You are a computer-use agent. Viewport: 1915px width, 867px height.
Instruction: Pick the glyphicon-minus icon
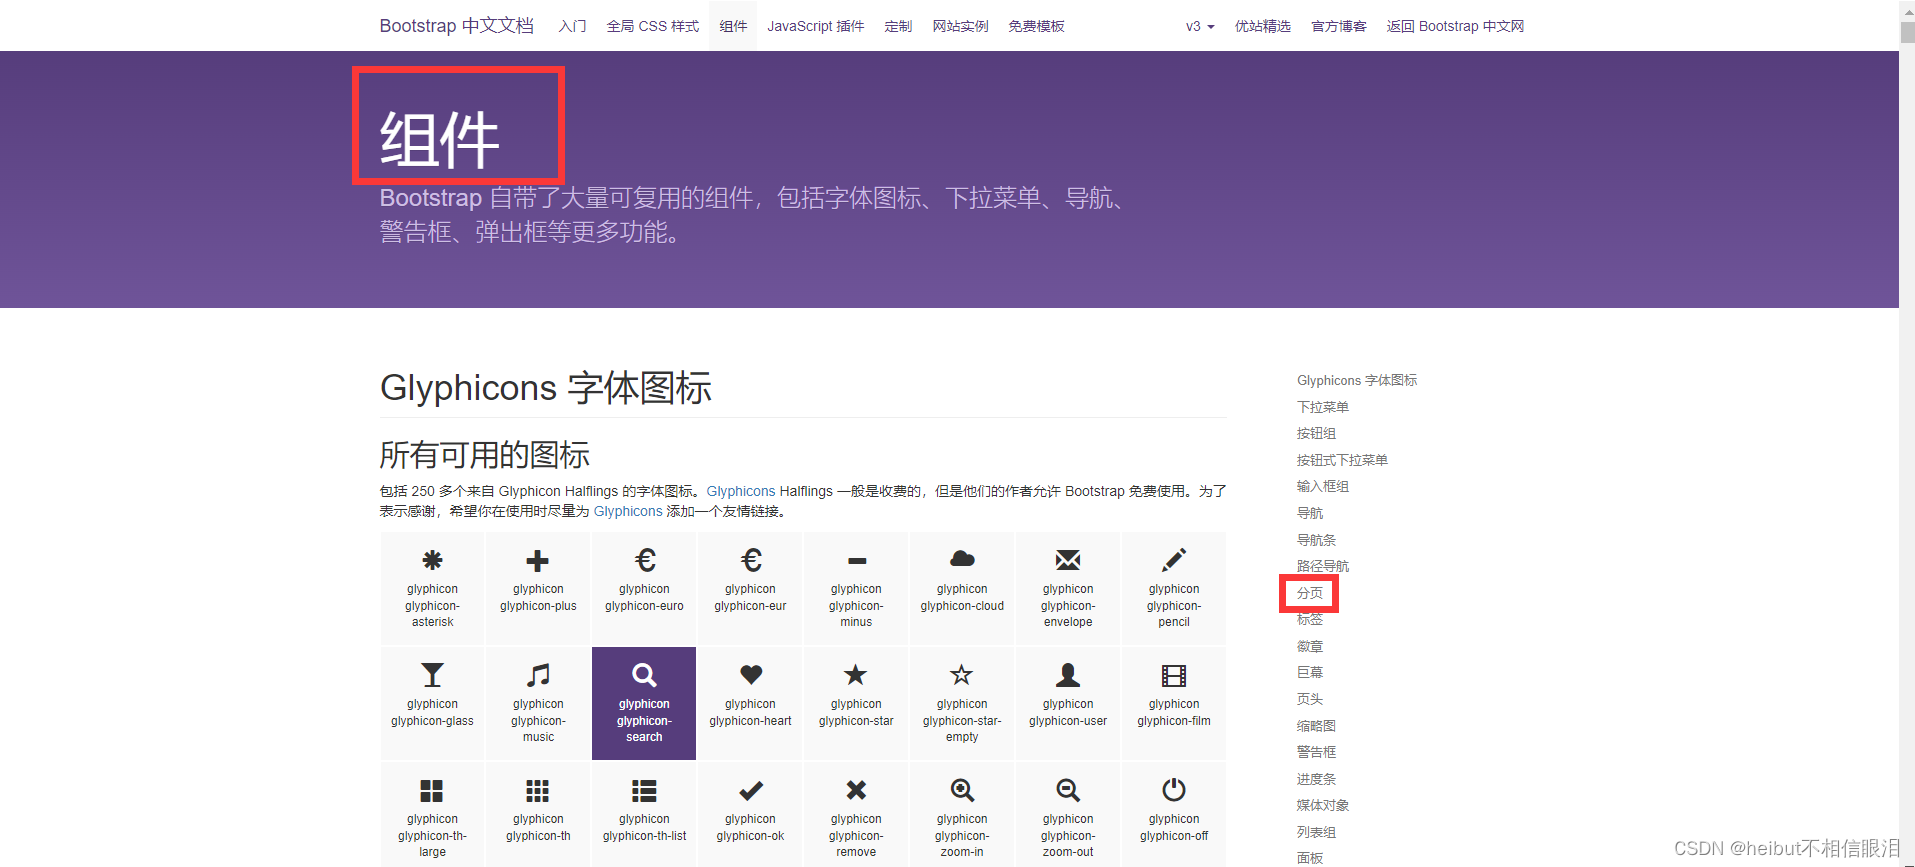point(857,560)
